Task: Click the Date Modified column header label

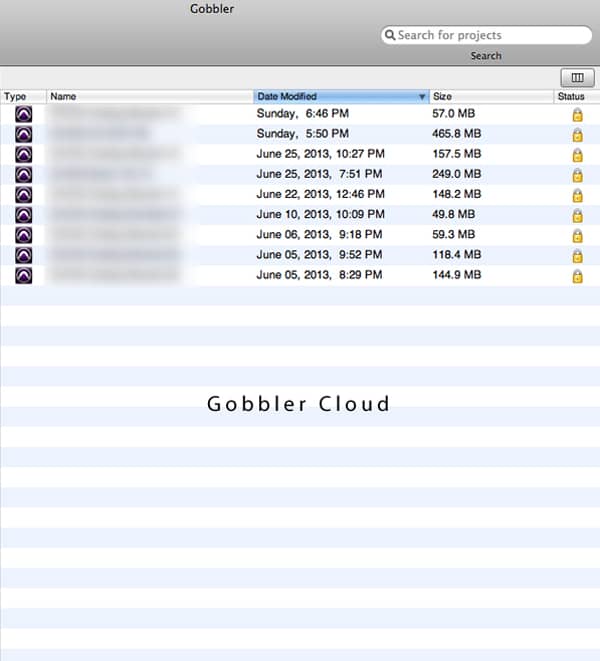Action: coord(287,97)
